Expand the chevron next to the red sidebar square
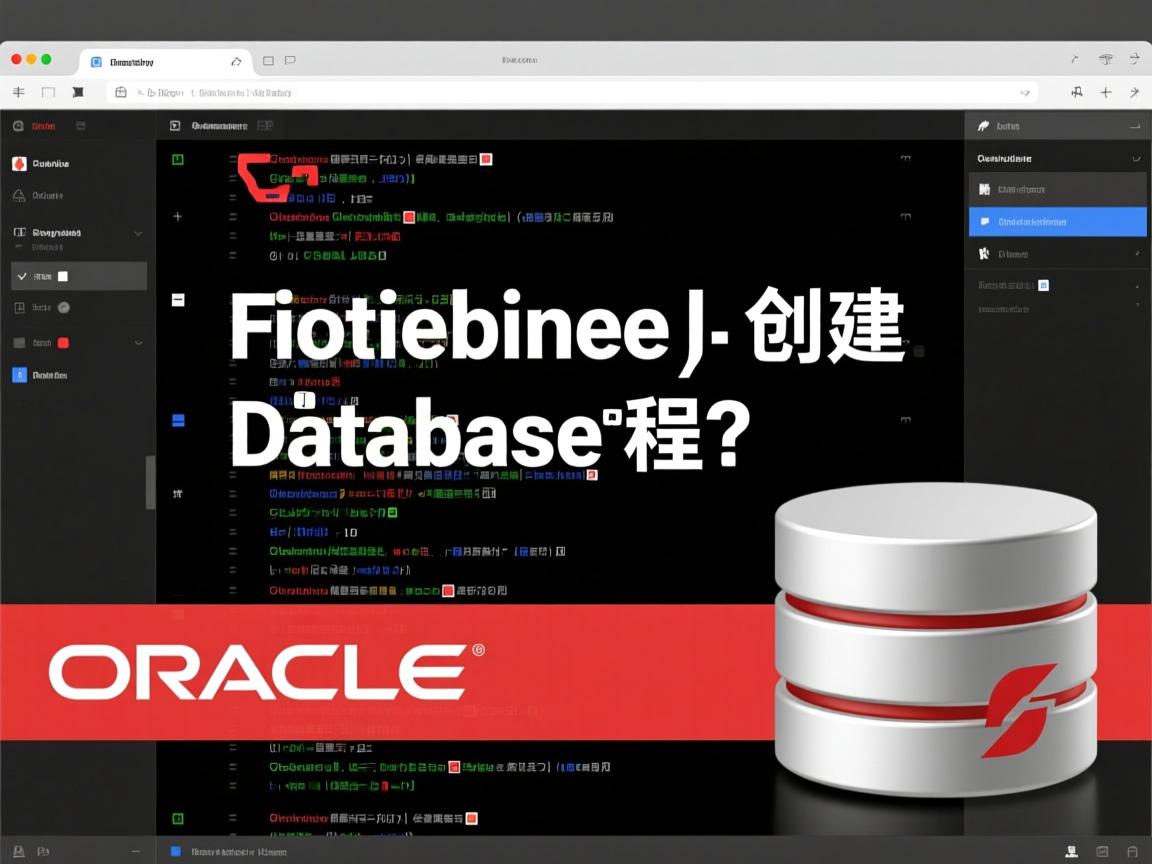The height and width of the screenshot is (864, 1152). pyautogui.click(x=138, y=342)
